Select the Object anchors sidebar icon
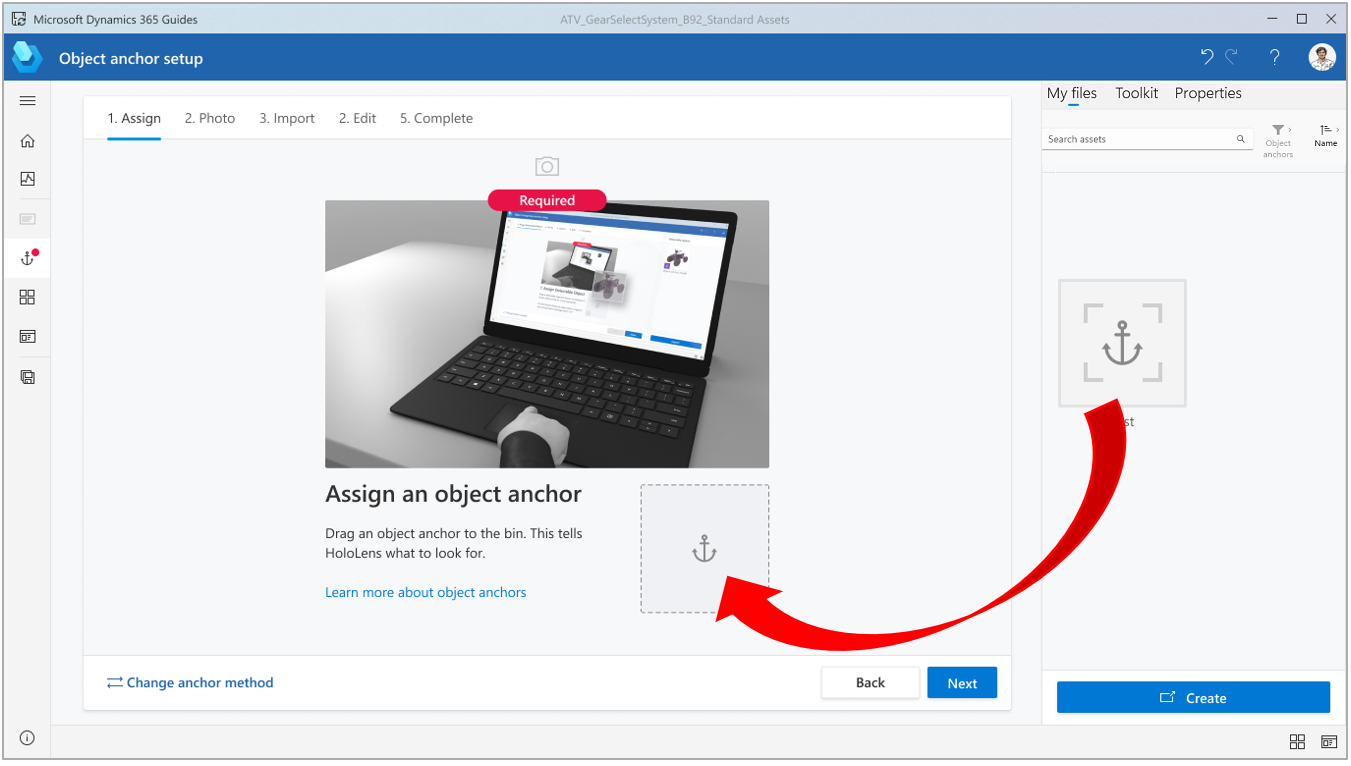1351x766 pixels. [27, 257]
